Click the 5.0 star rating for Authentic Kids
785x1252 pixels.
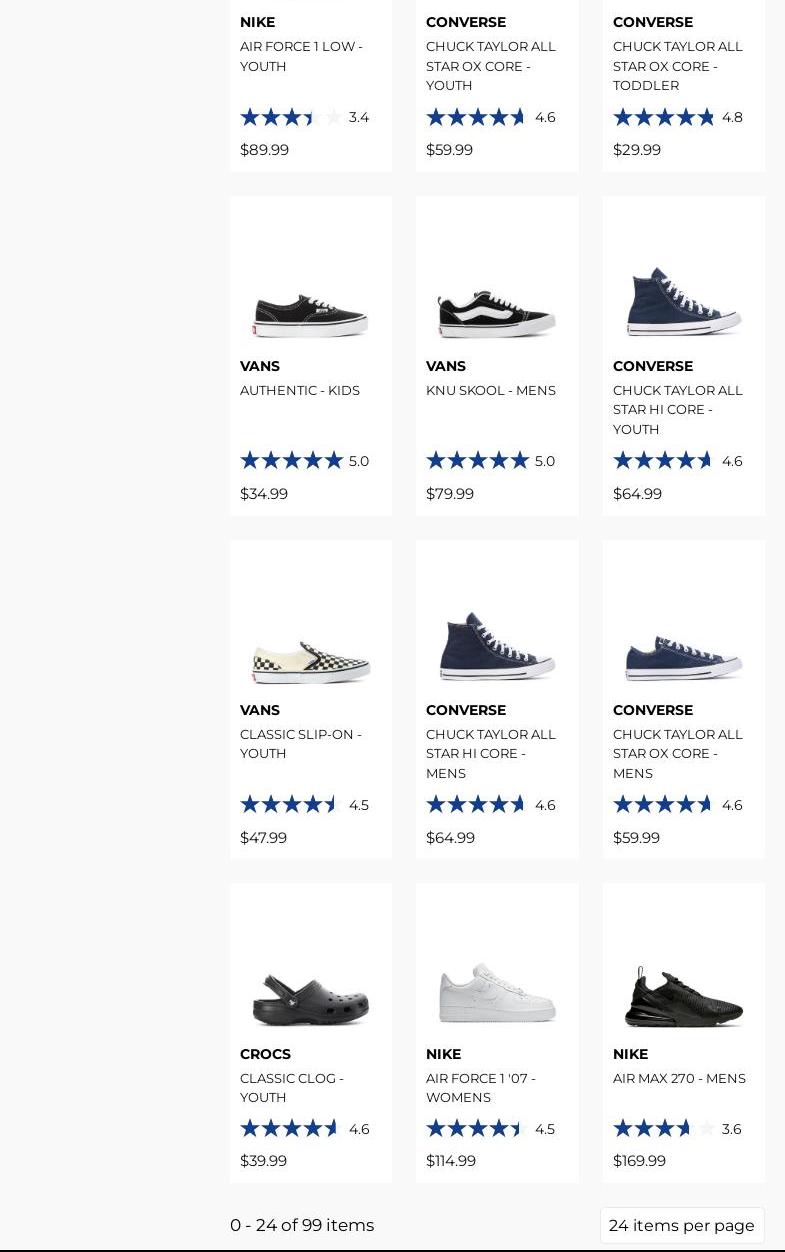304,461
